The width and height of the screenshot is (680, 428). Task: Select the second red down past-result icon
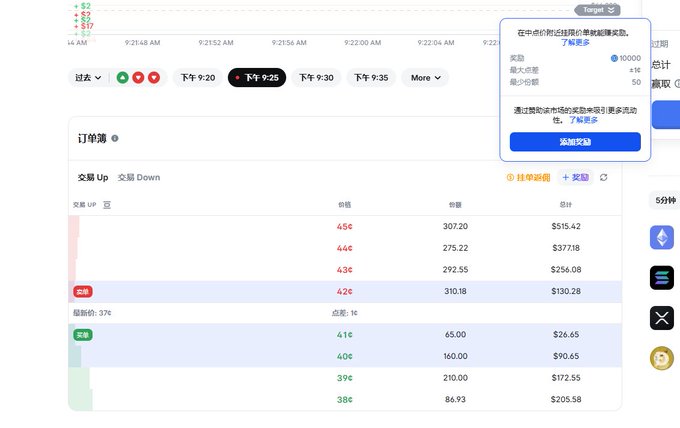coord(154,78)
